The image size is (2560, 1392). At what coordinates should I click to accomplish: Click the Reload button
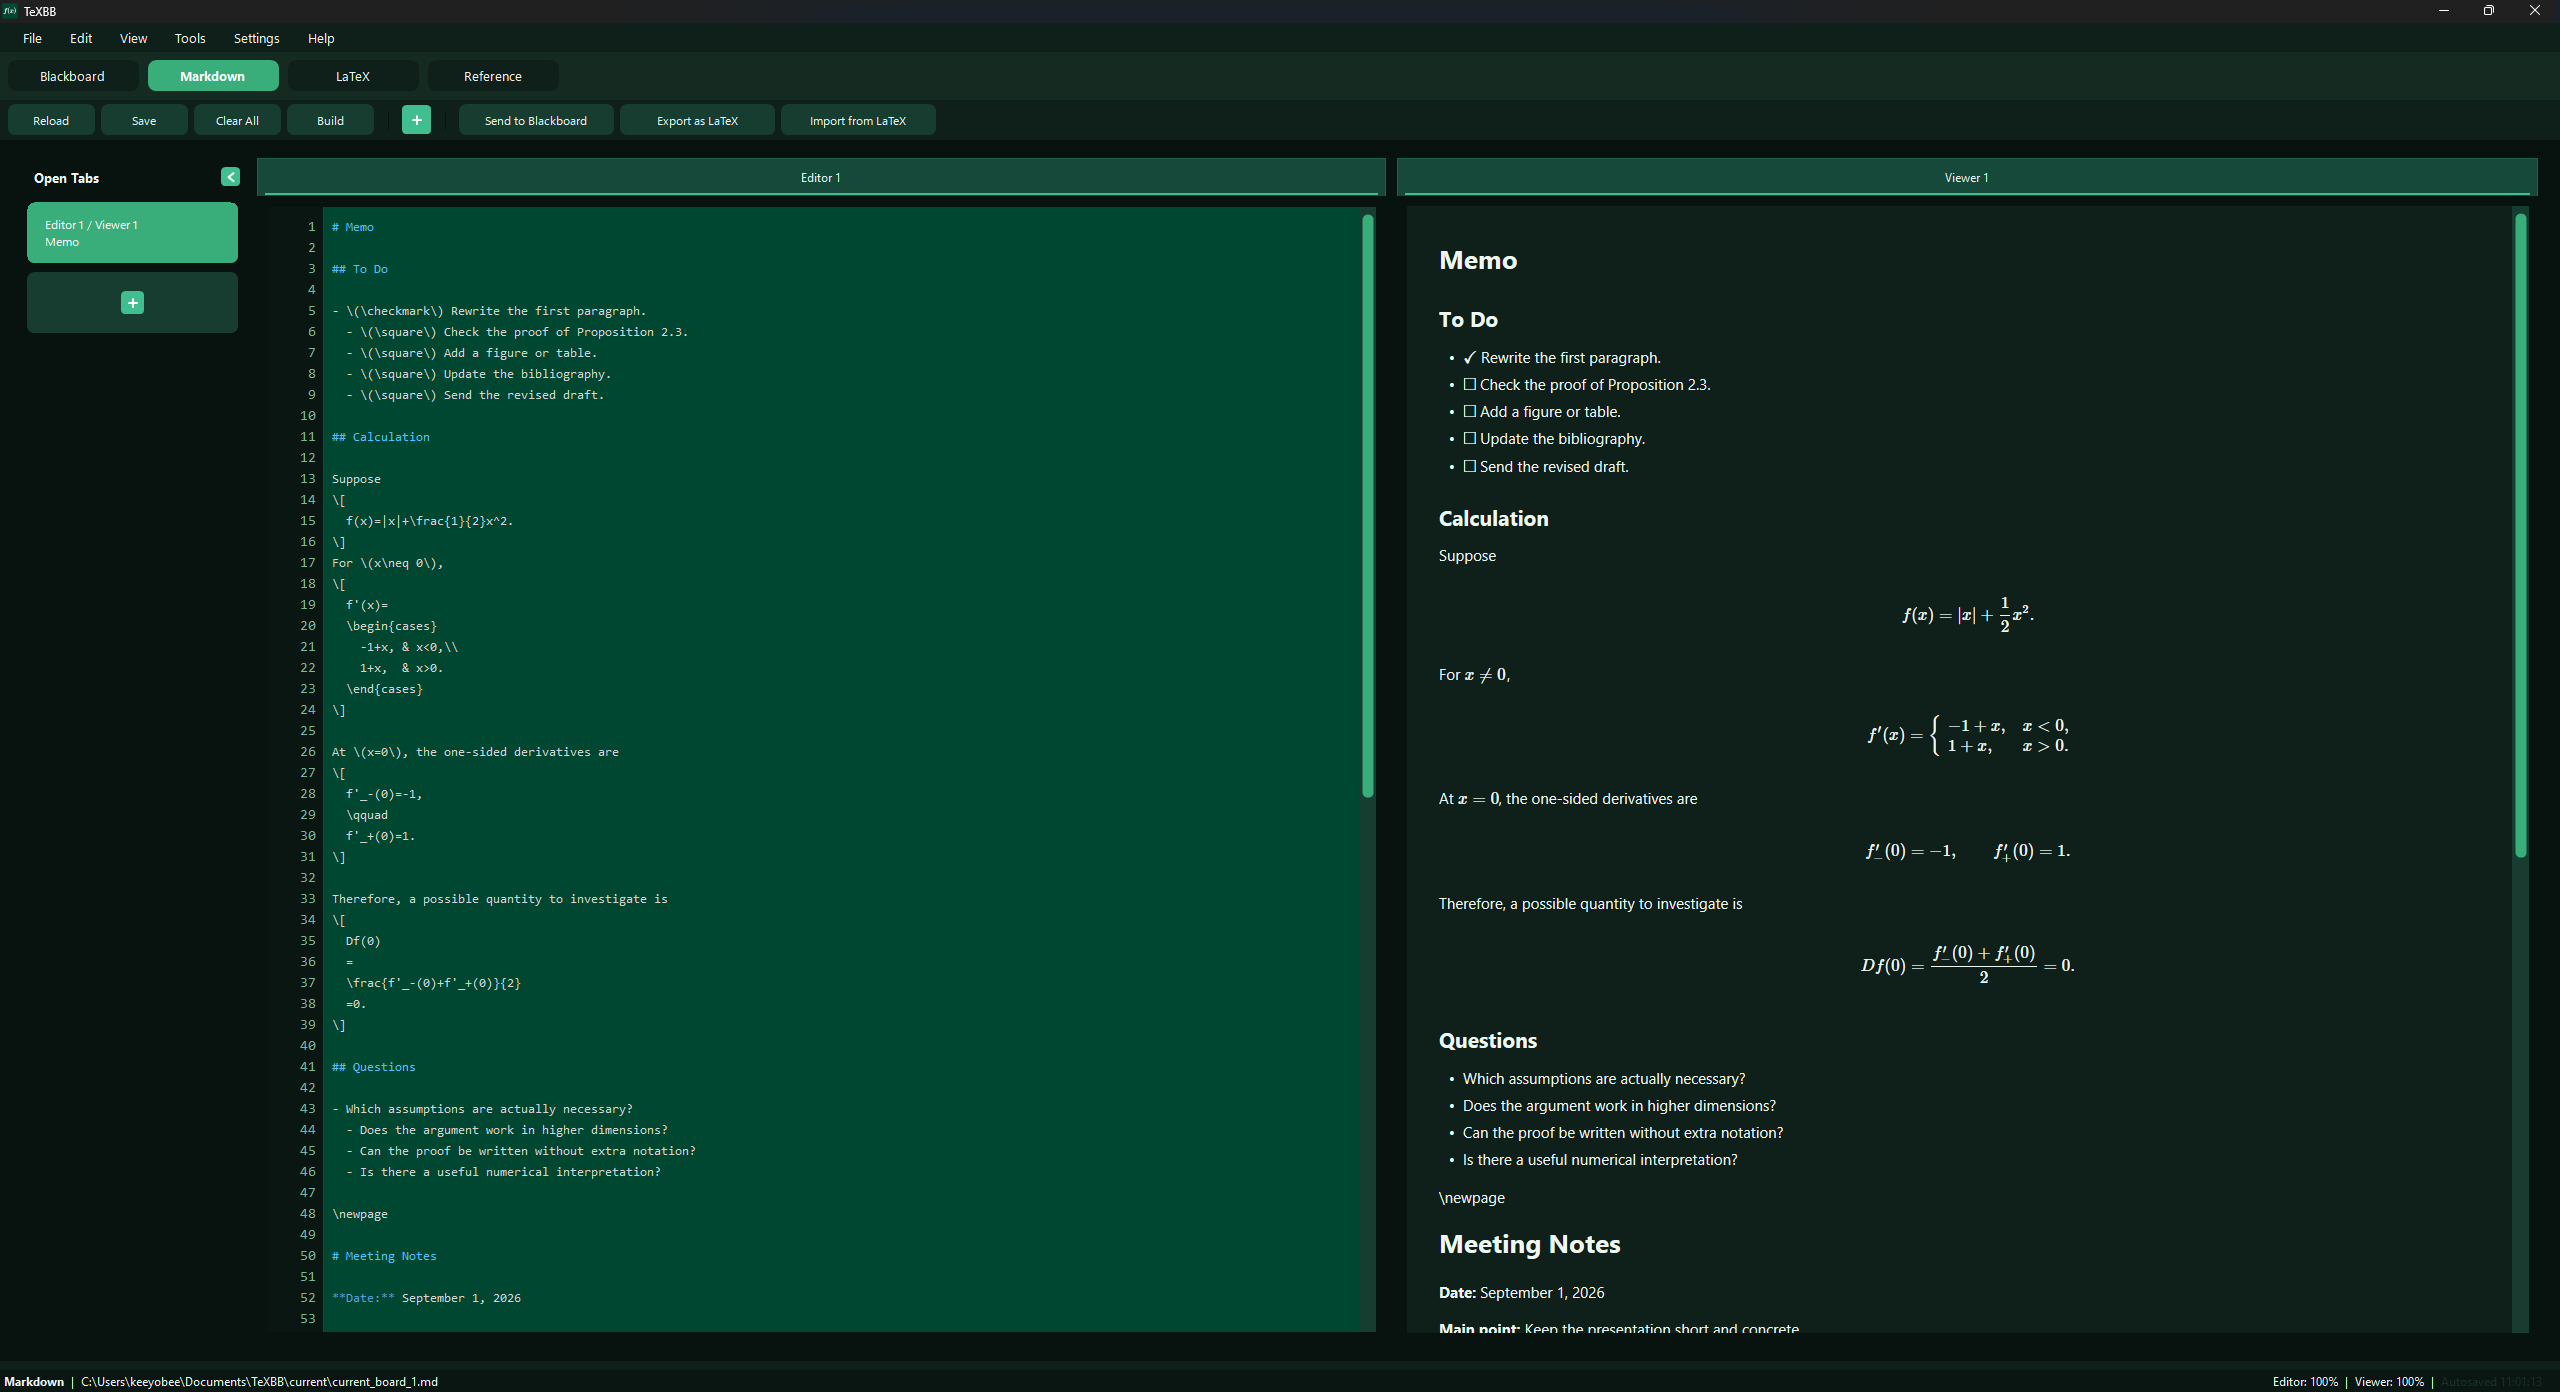51,120
